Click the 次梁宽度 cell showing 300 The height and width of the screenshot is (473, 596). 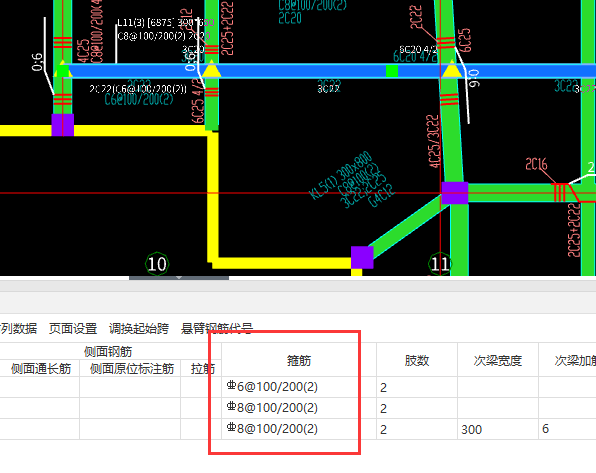pos(498,429)
